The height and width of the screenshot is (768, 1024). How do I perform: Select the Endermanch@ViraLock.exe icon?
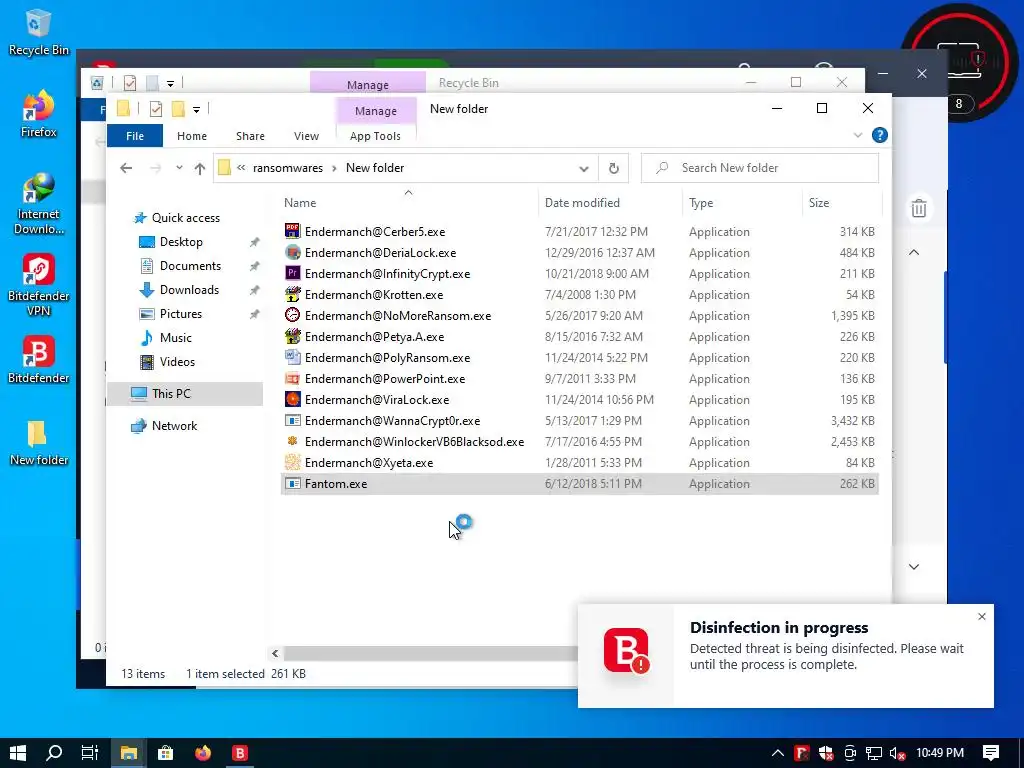[293, 399]
